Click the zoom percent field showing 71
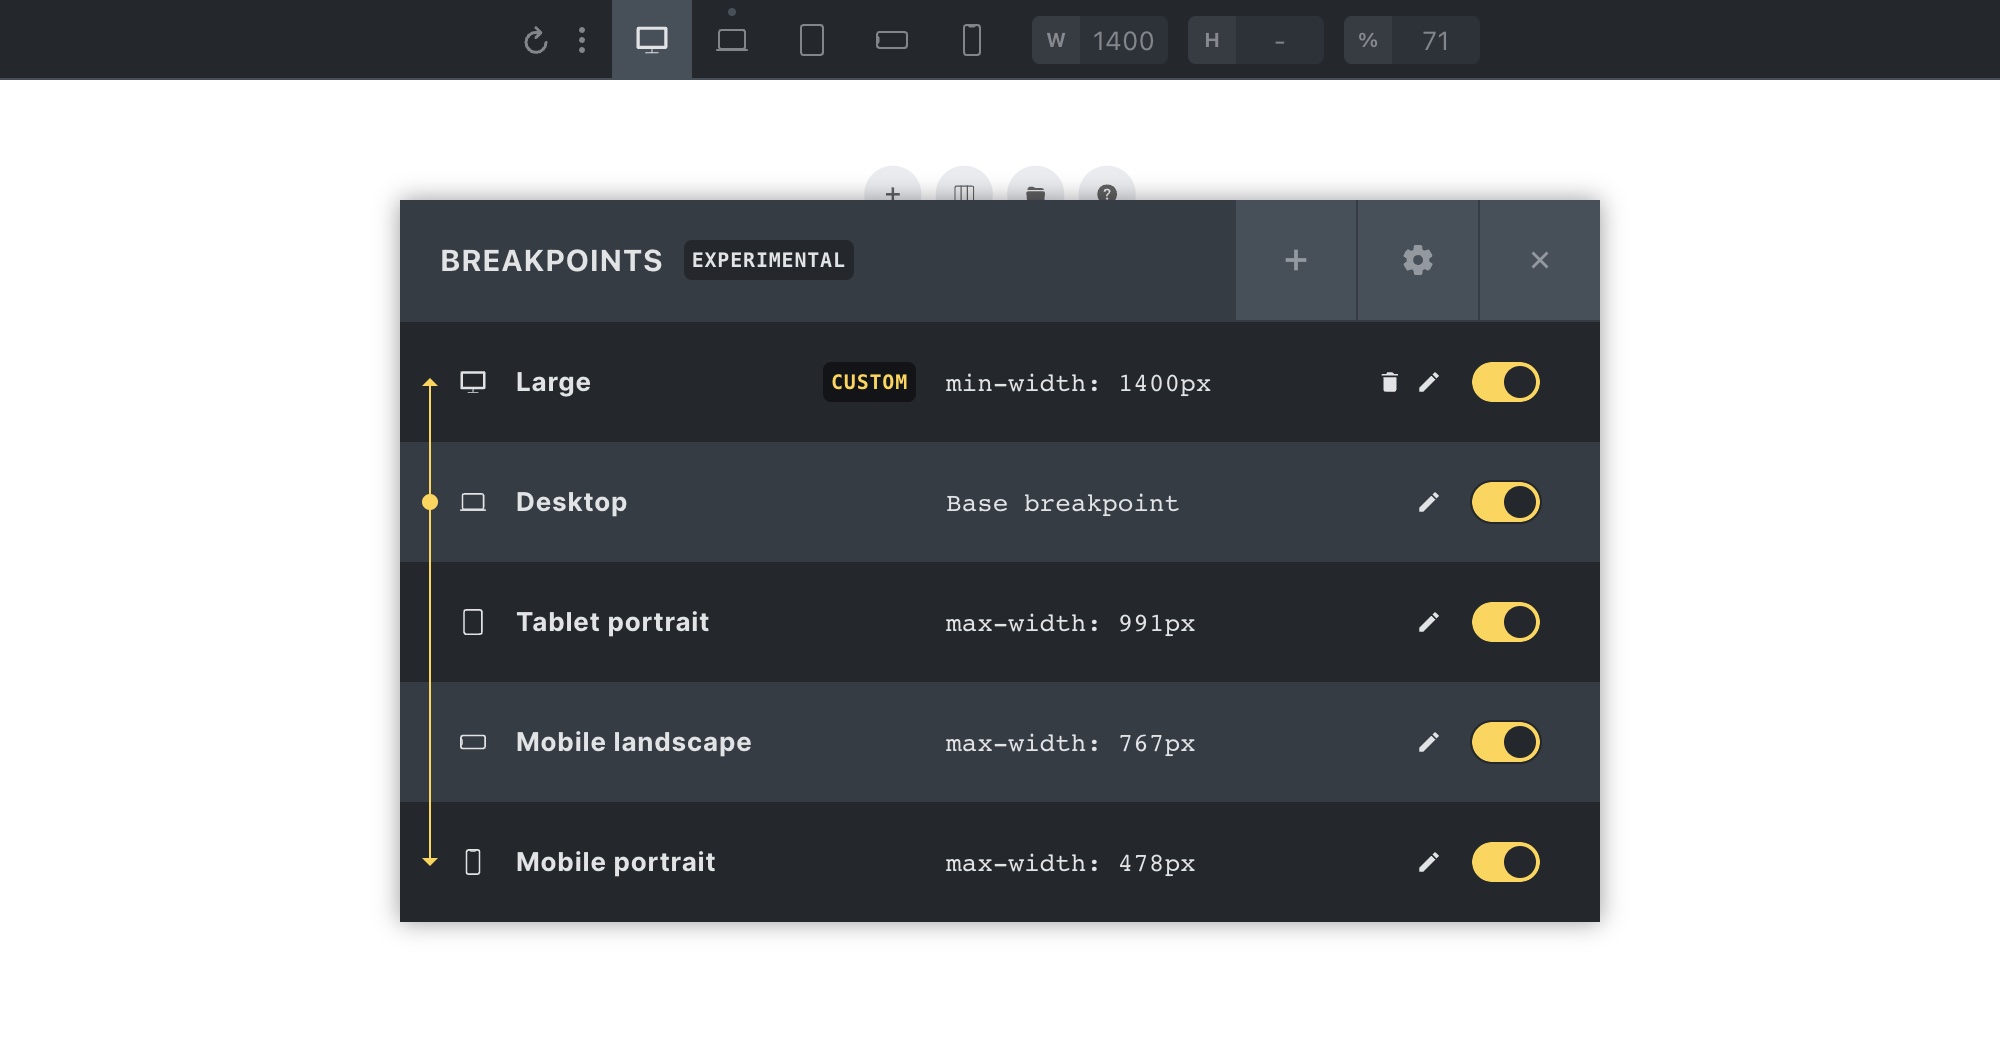 tap(1435, 40)
